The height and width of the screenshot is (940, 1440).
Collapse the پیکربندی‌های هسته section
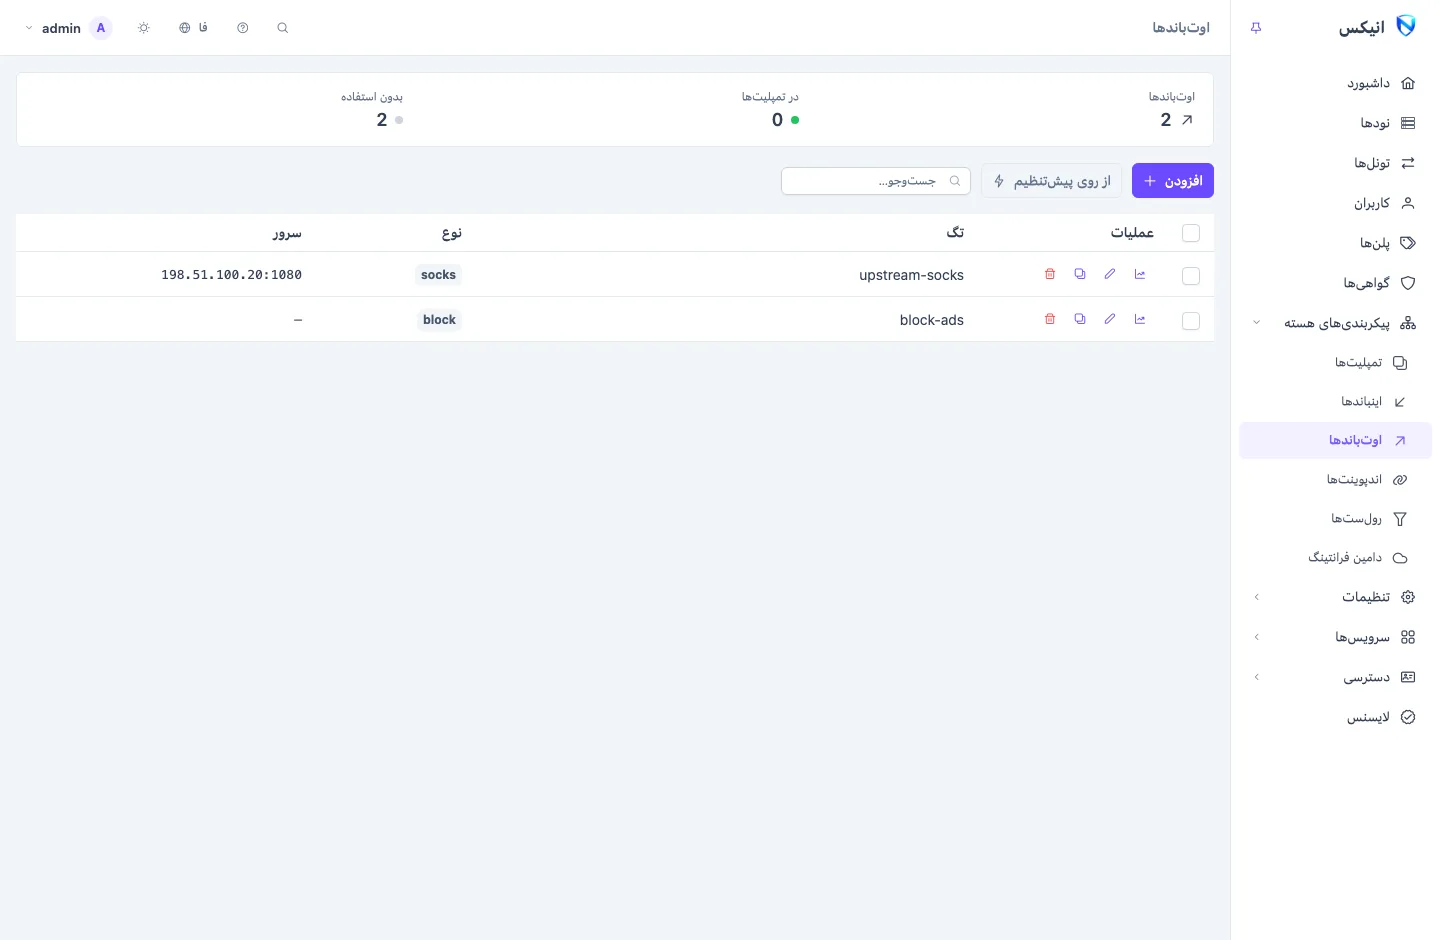[x=1335, y=323]
